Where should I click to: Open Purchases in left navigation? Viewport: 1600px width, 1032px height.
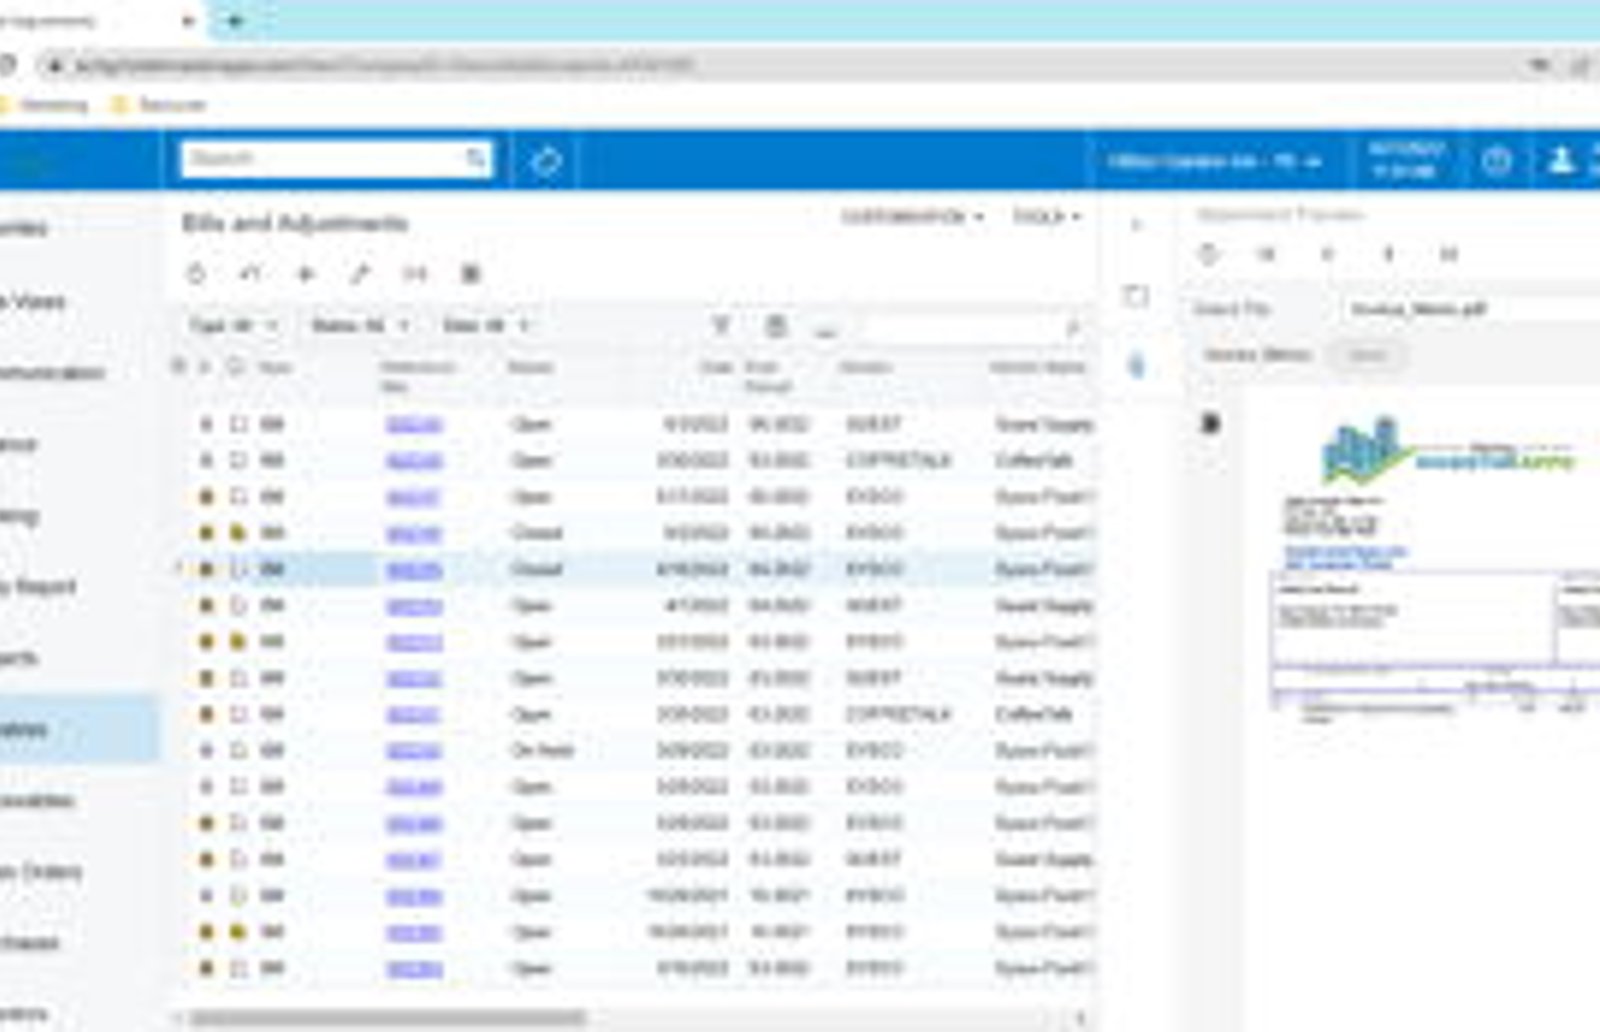(31, 942)
